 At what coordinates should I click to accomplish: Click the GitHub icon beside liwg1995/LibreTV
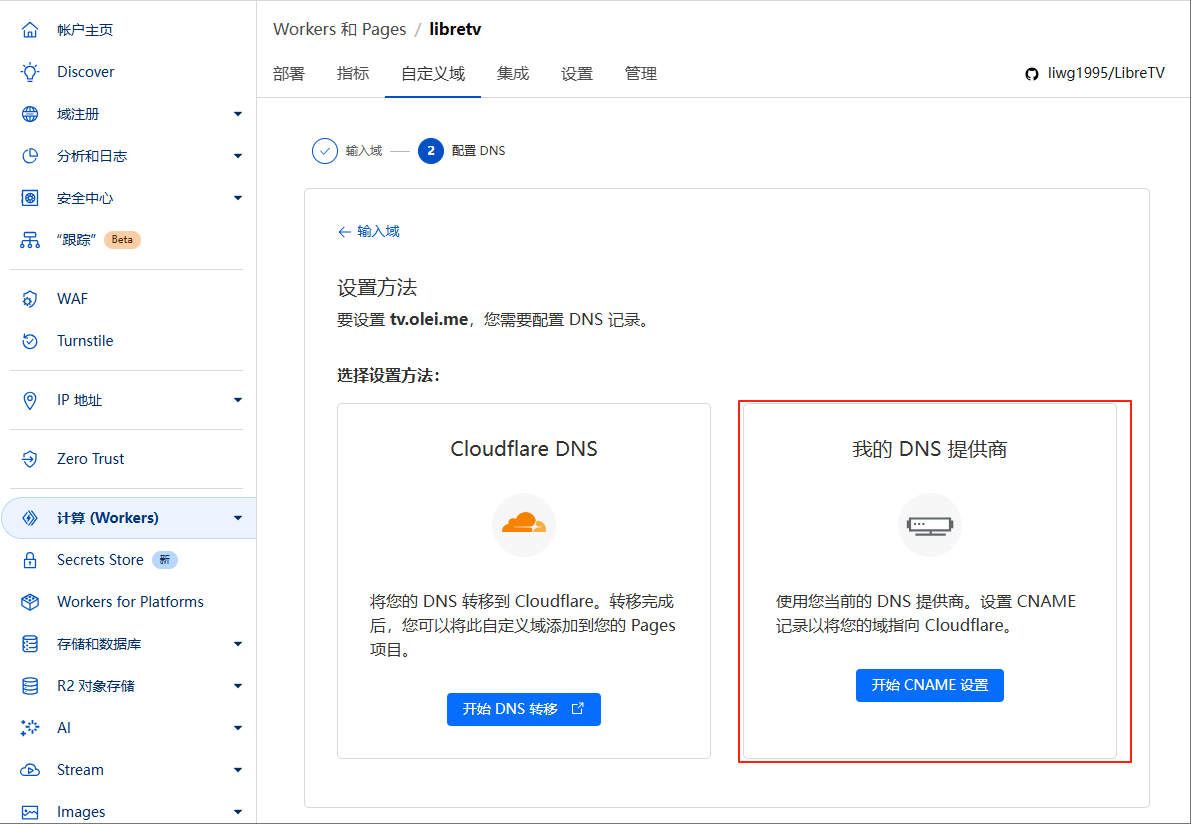pyautogui.click(x=1032, y=74)
